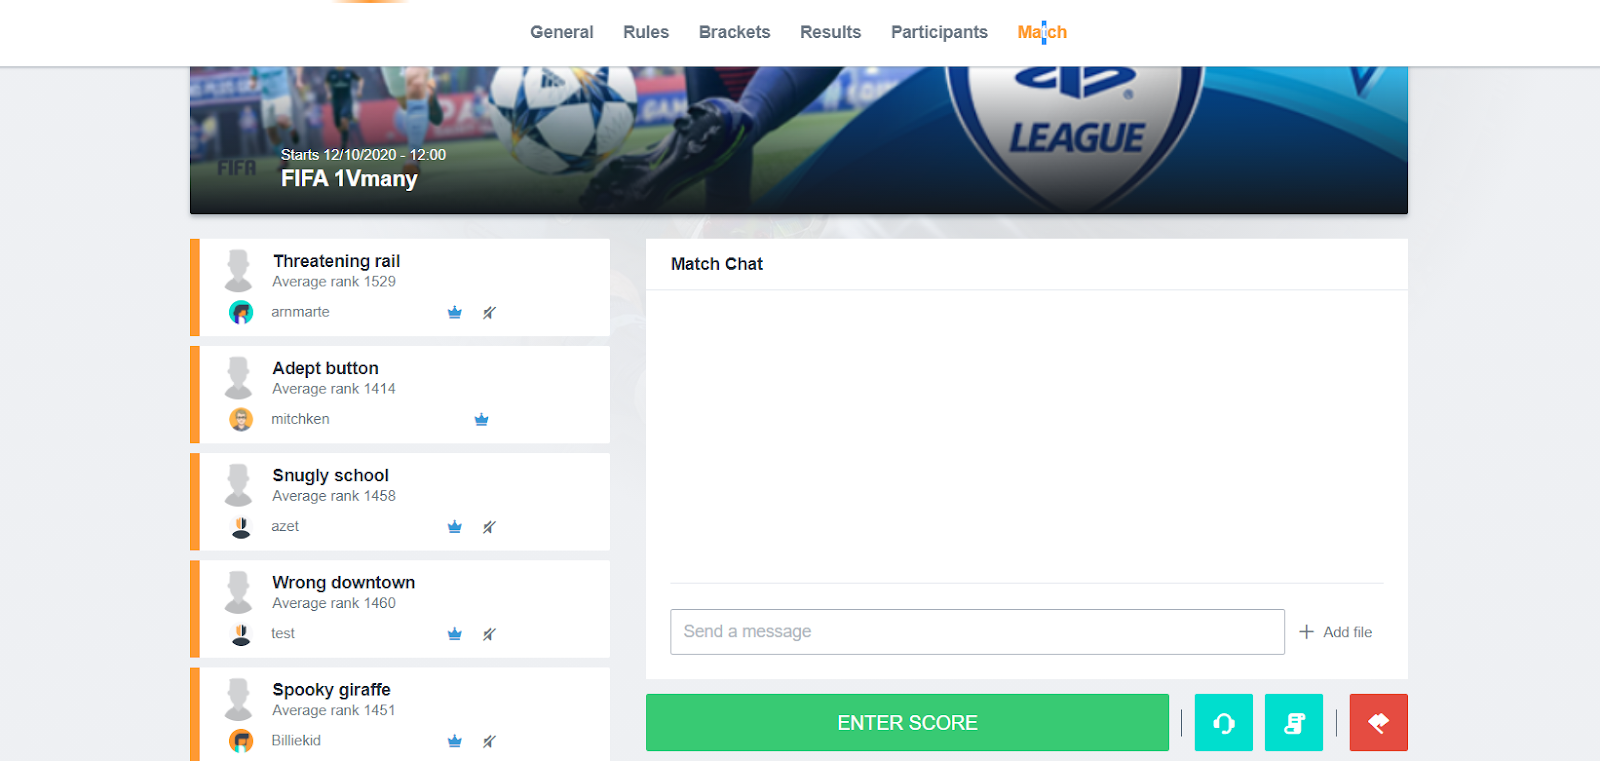The image size is (1600, 761).
Task: Open the Results tab
Action: click(x=830, y=32)
